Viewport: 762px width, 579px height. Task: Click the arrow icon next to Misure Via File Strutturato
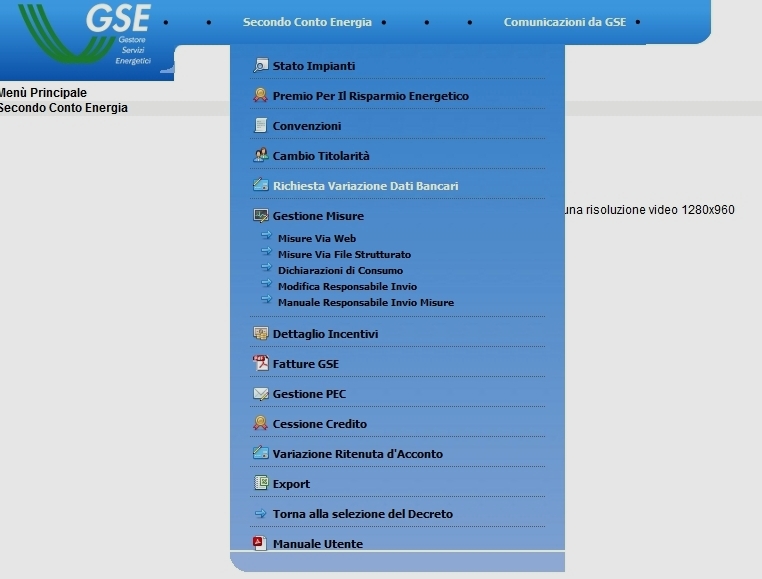pyautogui.click(x=266, y=251)
